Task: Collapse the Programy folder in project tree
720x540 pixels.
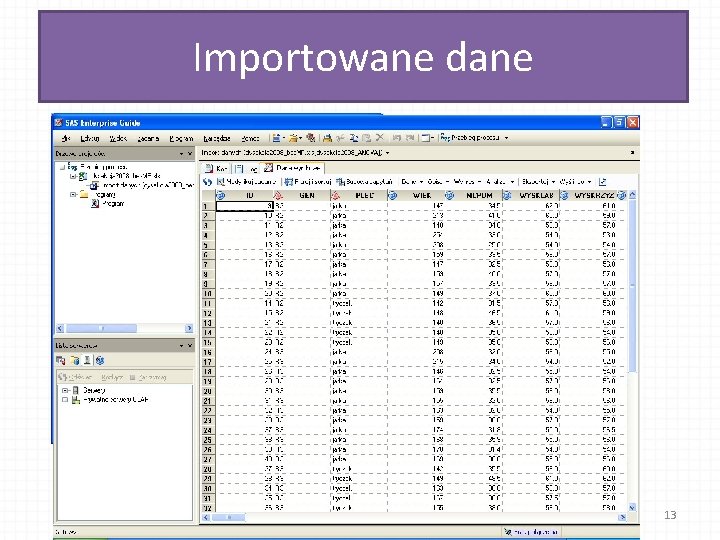Action: (73, 195)
